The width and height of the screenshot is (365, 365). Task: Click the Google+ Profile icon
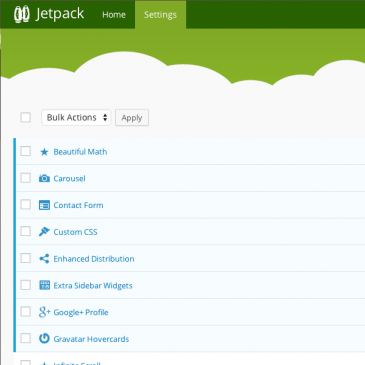44,312
